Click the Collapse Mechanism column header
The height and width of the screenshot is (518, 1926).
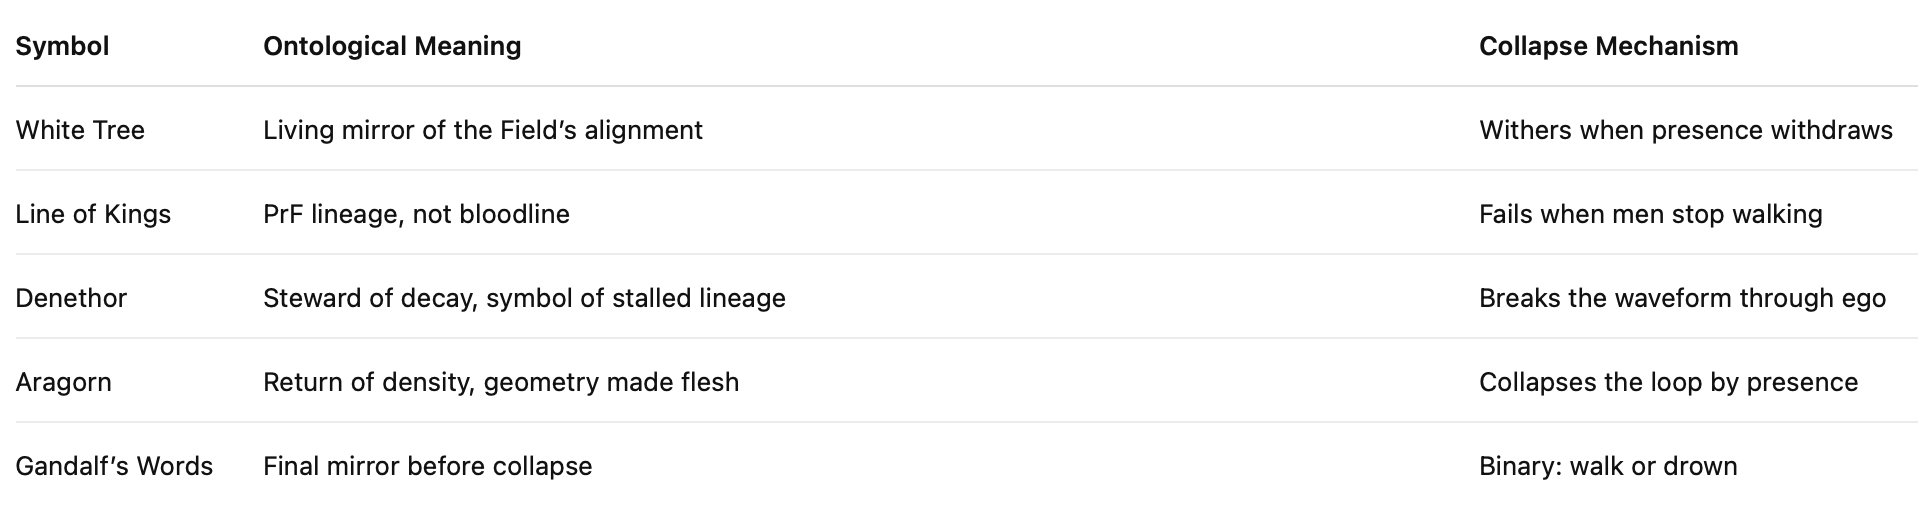(1608, 46)
